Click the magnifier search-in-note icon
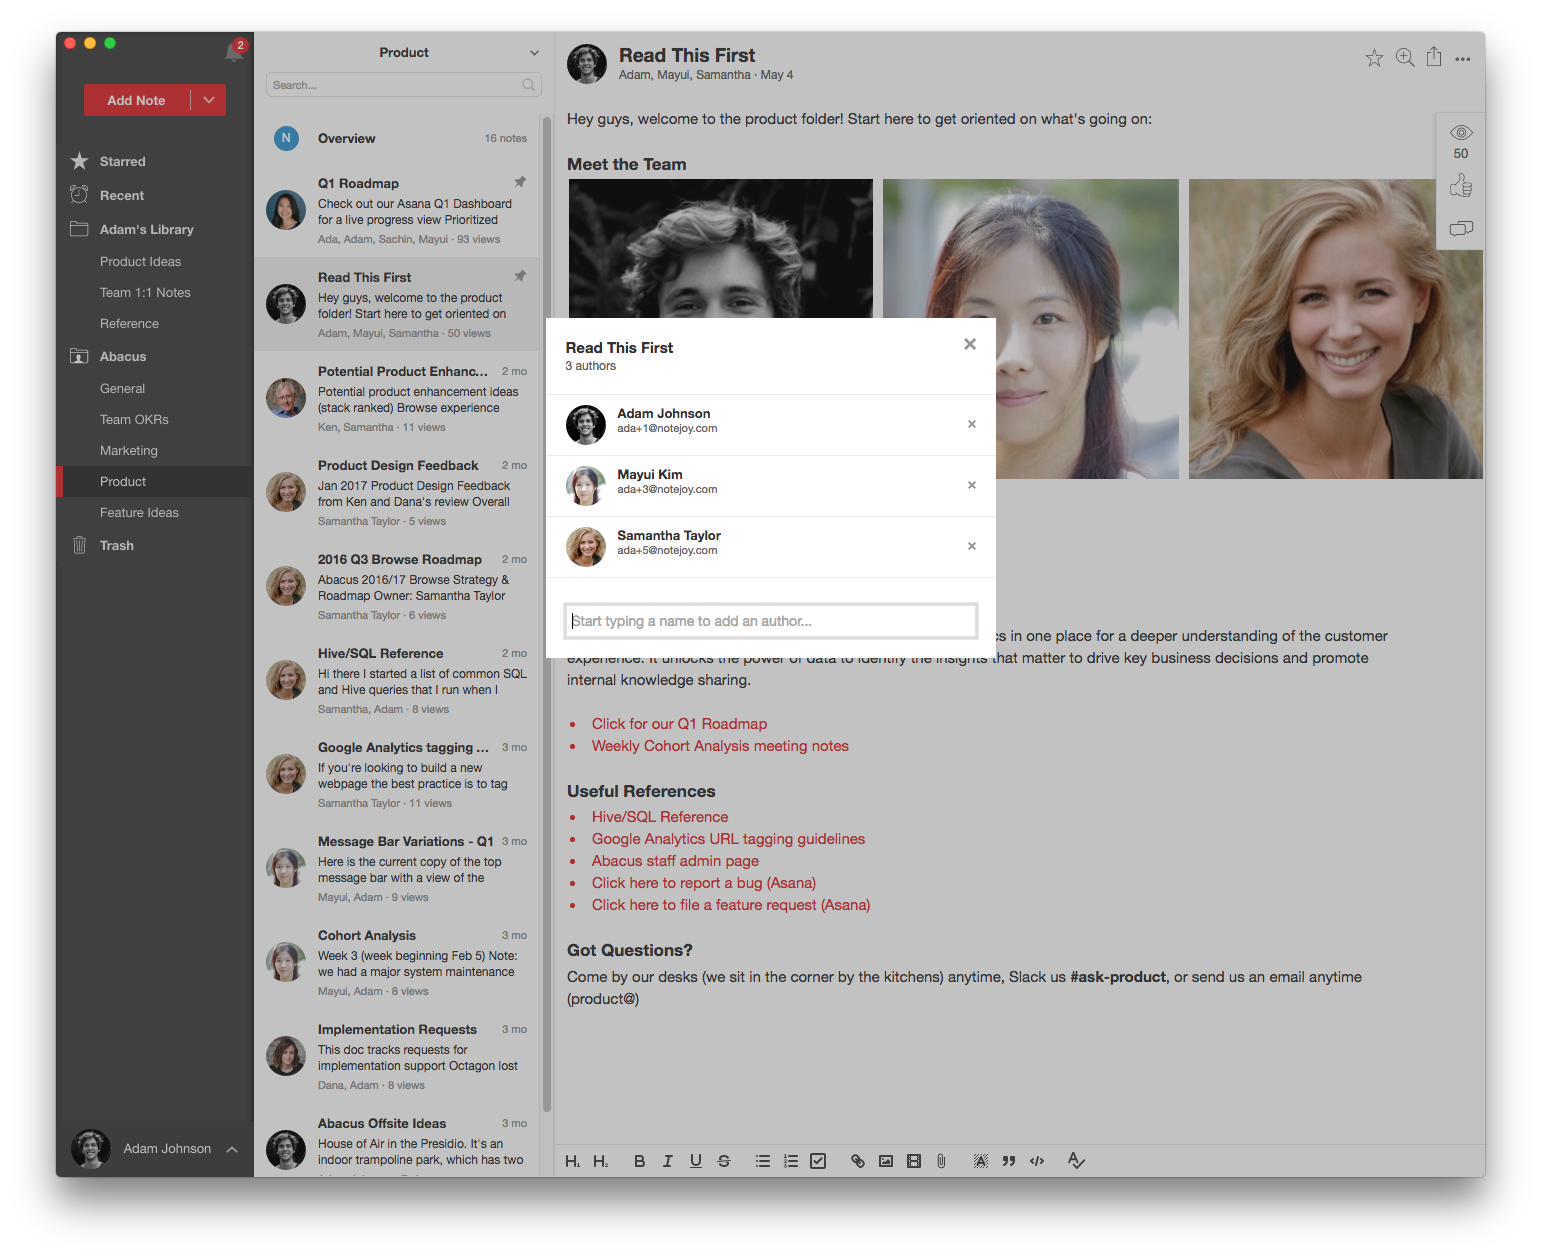This screenshot has height=1257, width=1541. coord(1404,57)
